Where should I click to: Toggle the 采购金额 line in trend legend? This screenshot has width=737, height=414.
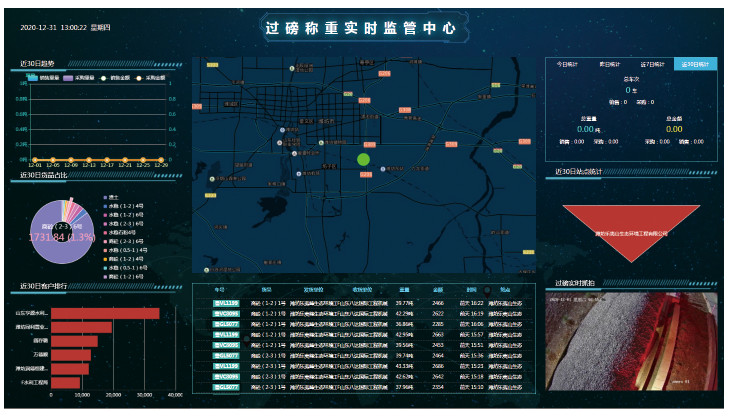(x=150, y=78)
